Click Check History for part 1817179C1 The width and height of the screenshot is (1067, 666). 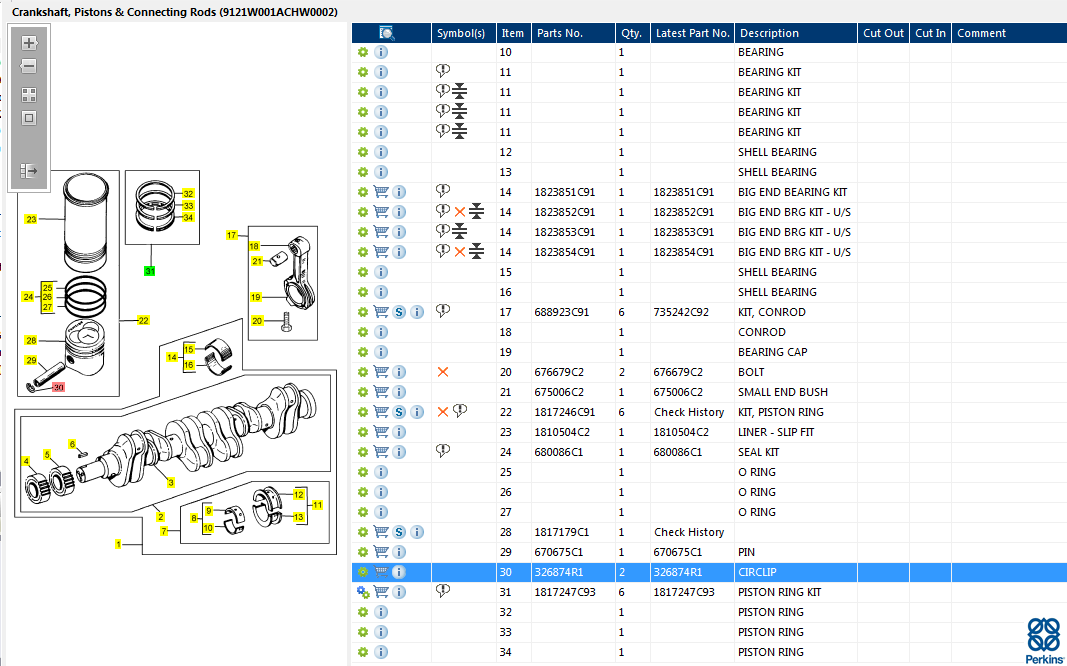coord(689,532)
